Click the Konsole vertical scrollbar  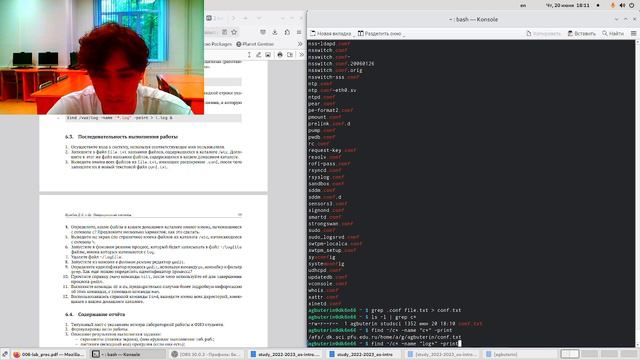click(637, 193)
